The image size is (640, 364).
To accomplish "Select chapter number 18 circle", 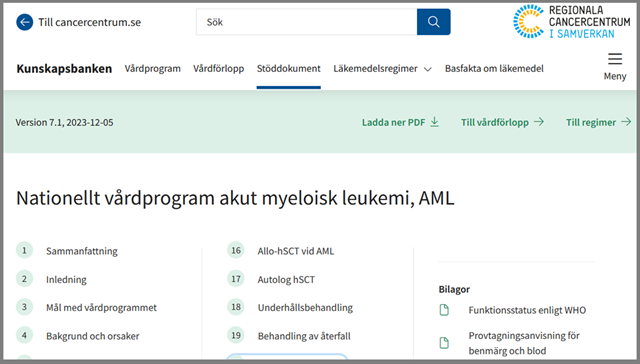I will coord(236,307).
